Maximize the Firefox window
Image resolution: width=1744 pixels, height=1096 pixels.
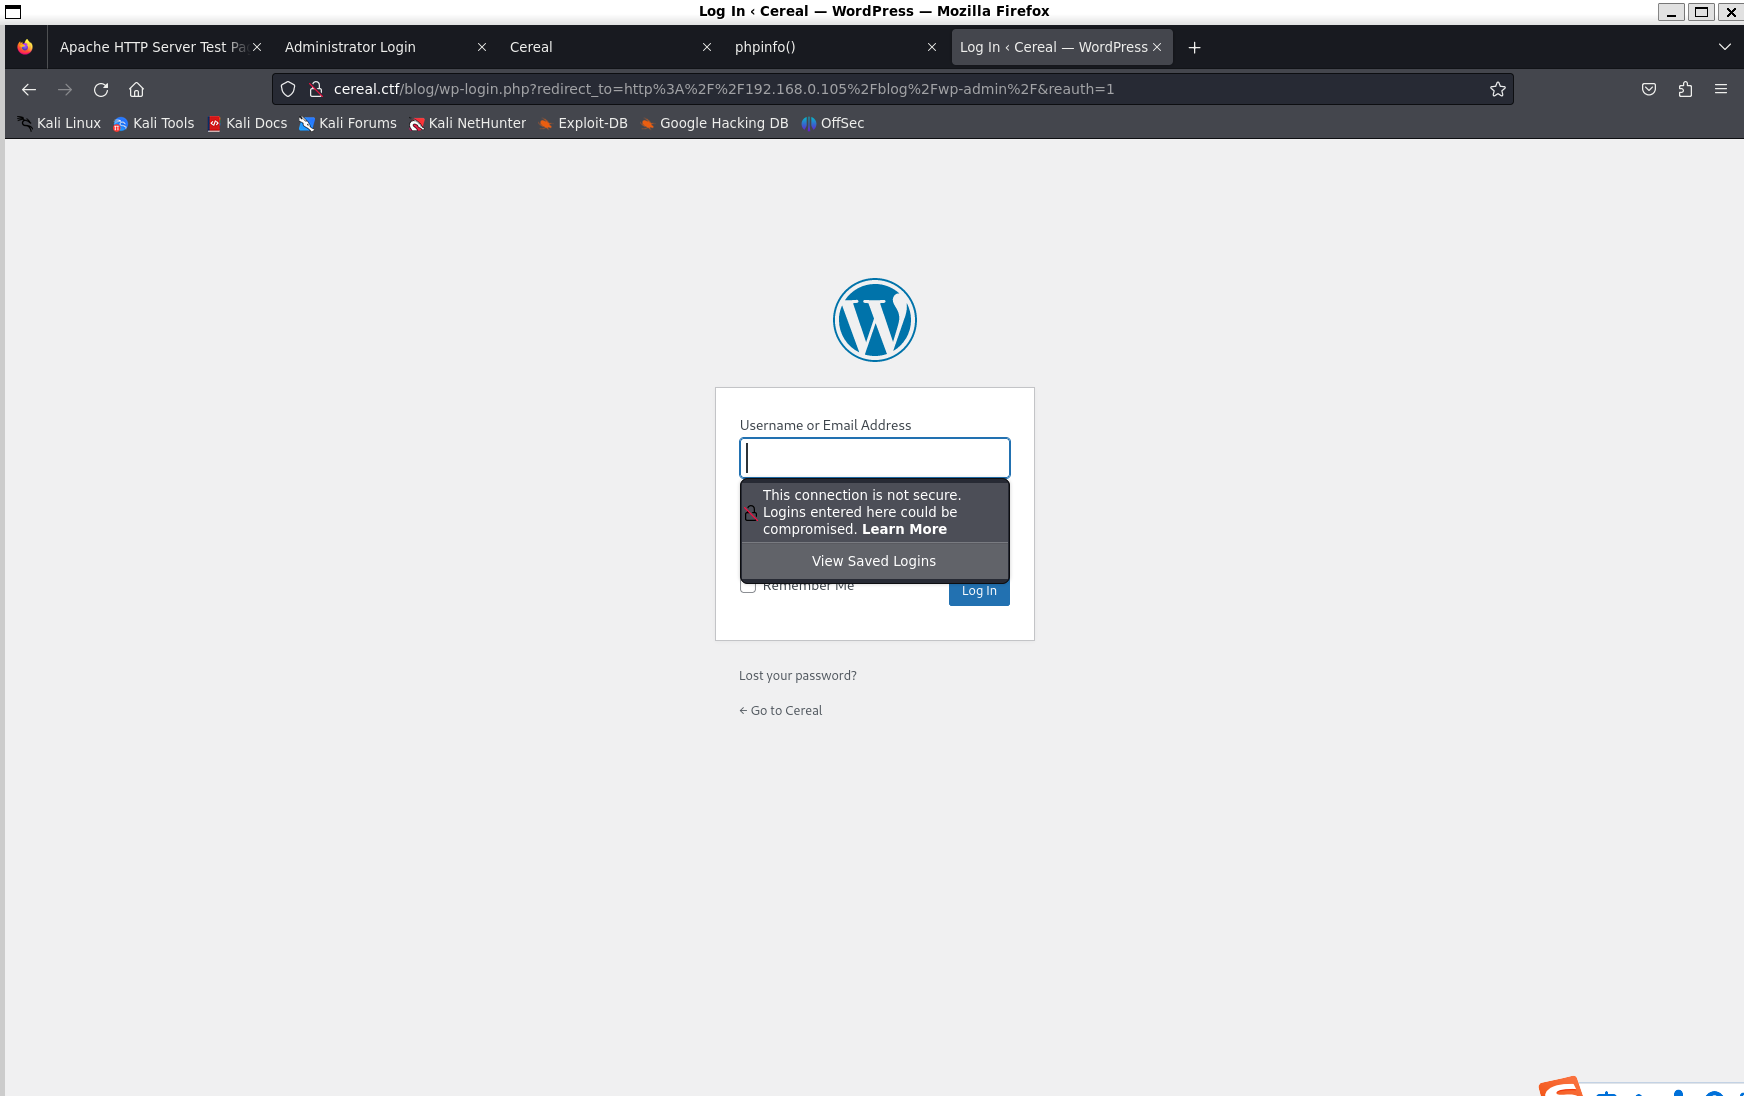(1701, 12)
